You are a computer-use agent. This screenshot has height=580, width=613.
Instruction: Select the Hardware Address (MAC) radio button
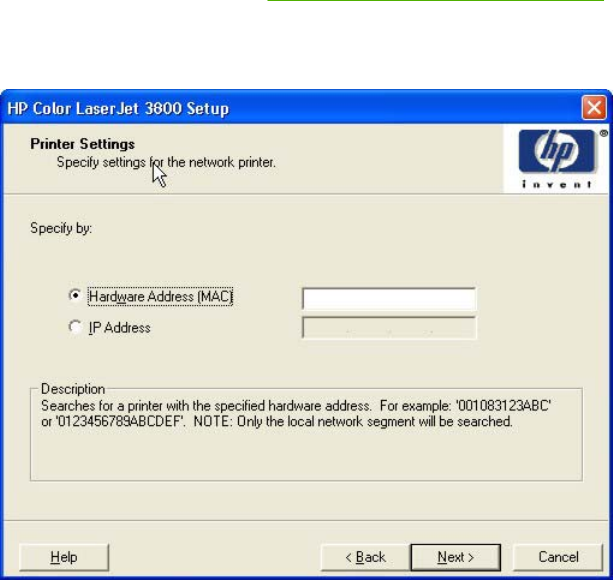(x=75, y=296)
